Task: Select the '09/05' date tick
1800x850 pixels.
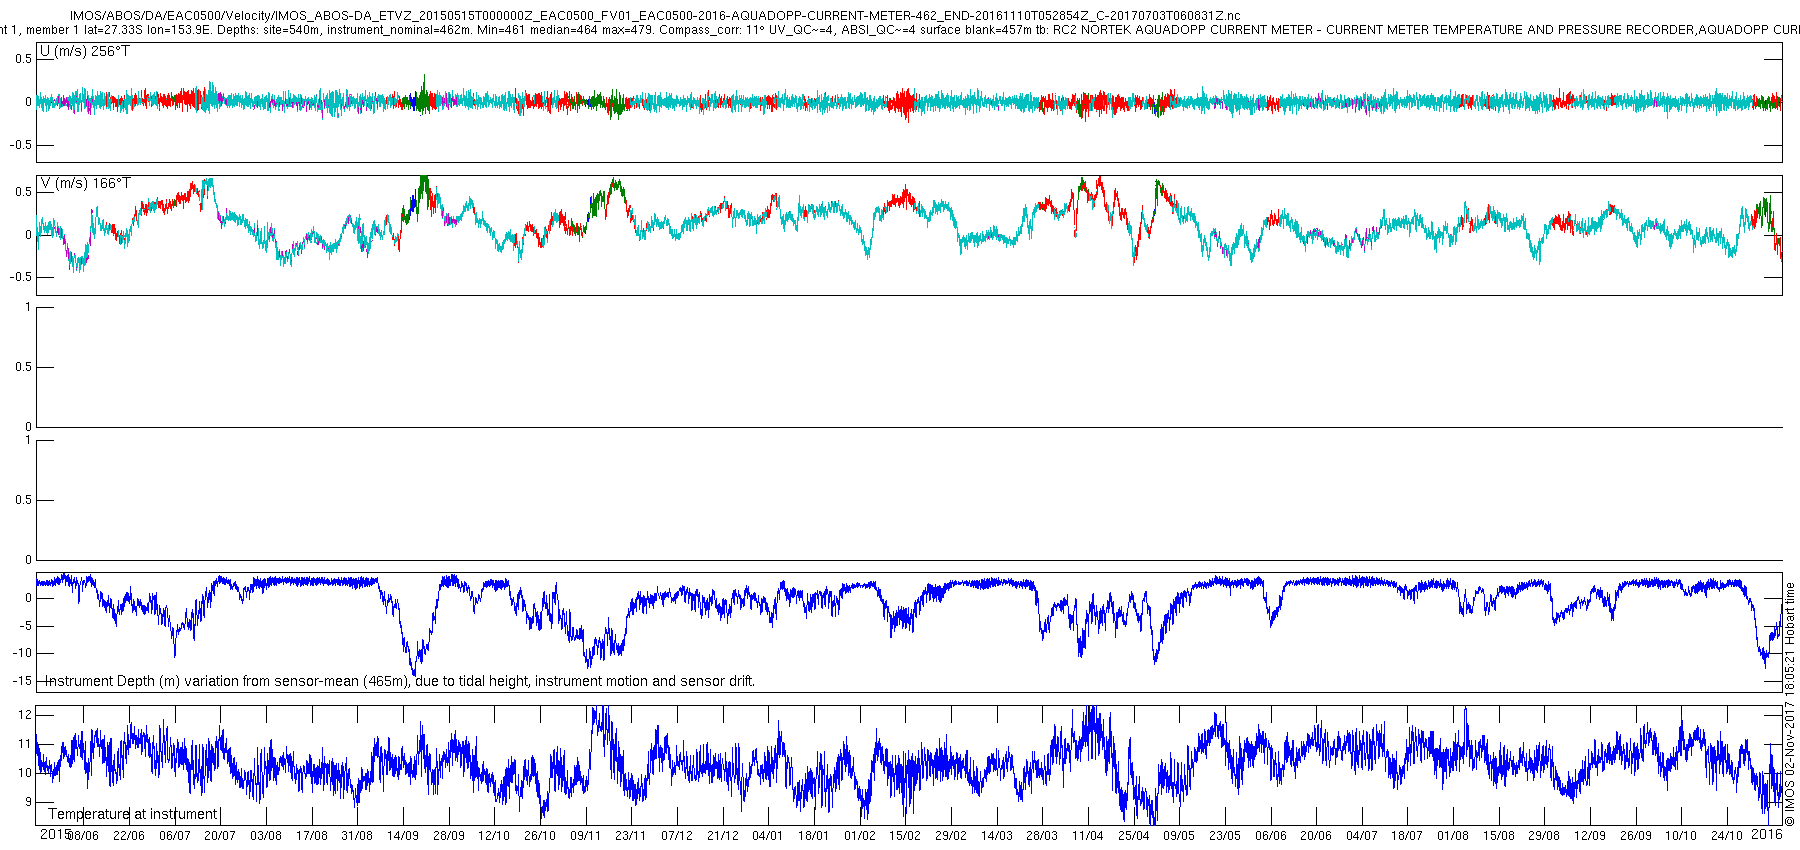Action: 1179,836
